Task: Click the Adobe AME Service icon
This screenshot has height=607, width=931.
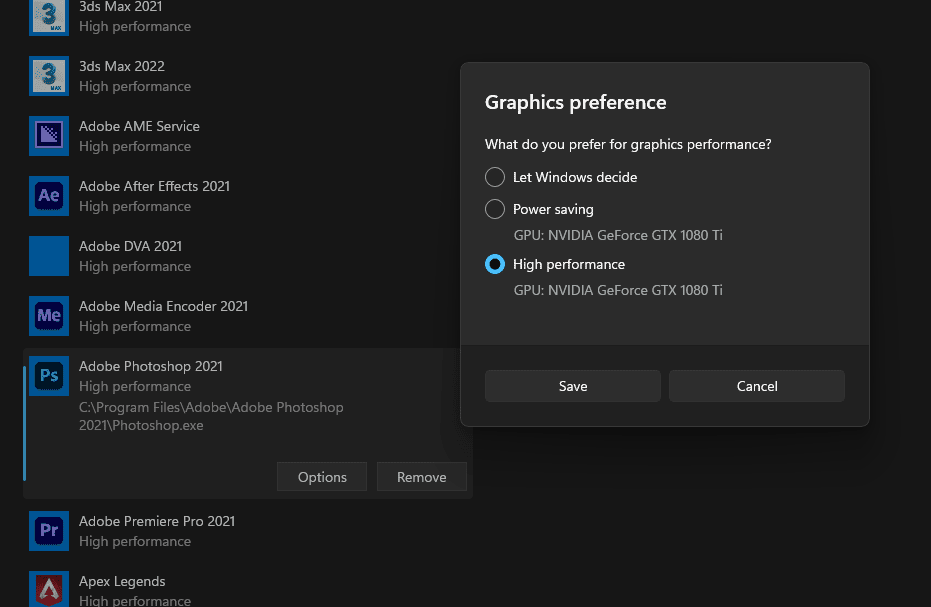Action: [x=49, y=136]
